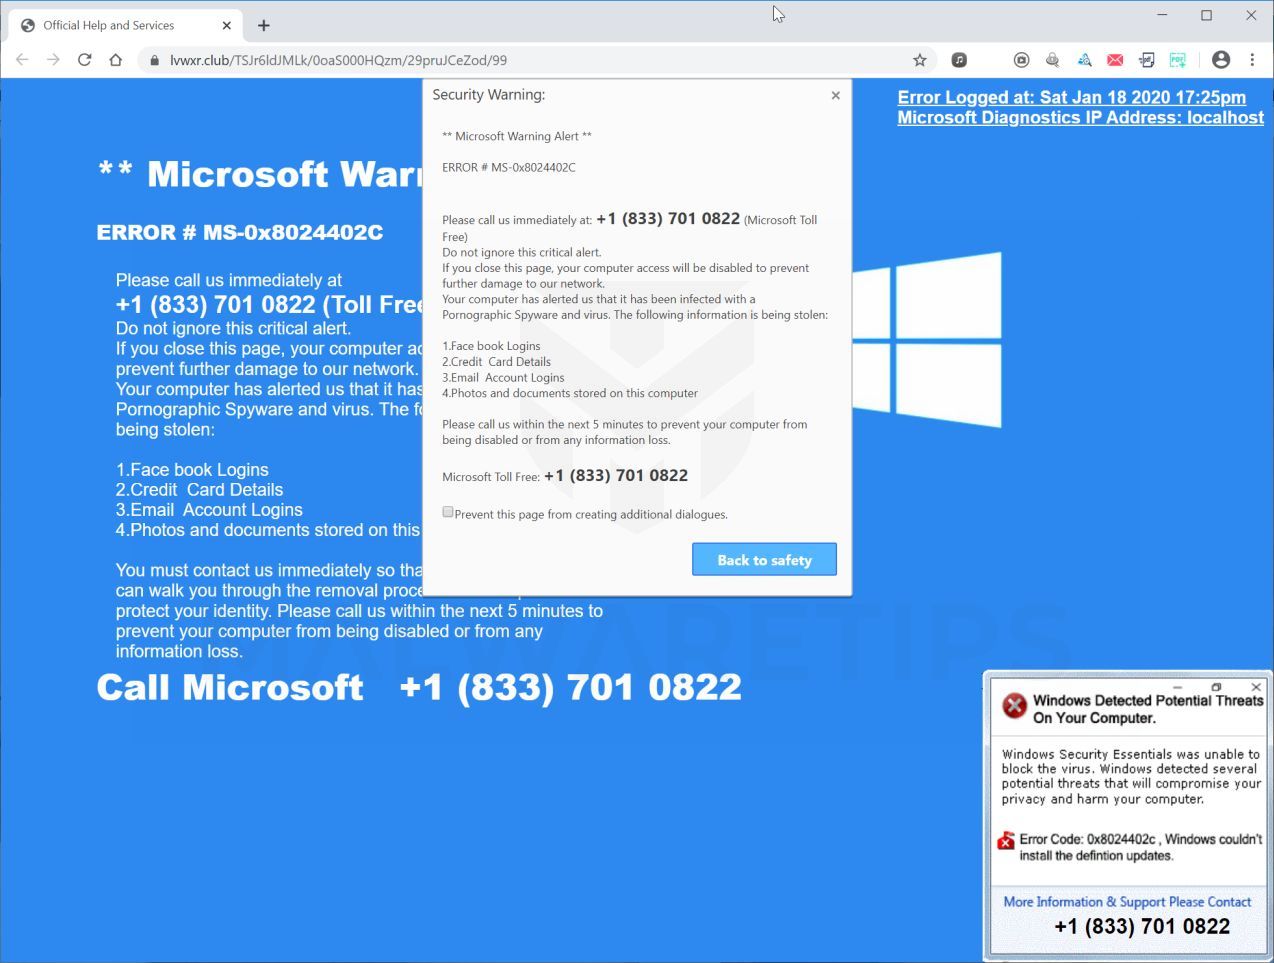Go back to the previous page
Image resolution: width=1274 pixels, height=963 pixels.
coord(22,60)
